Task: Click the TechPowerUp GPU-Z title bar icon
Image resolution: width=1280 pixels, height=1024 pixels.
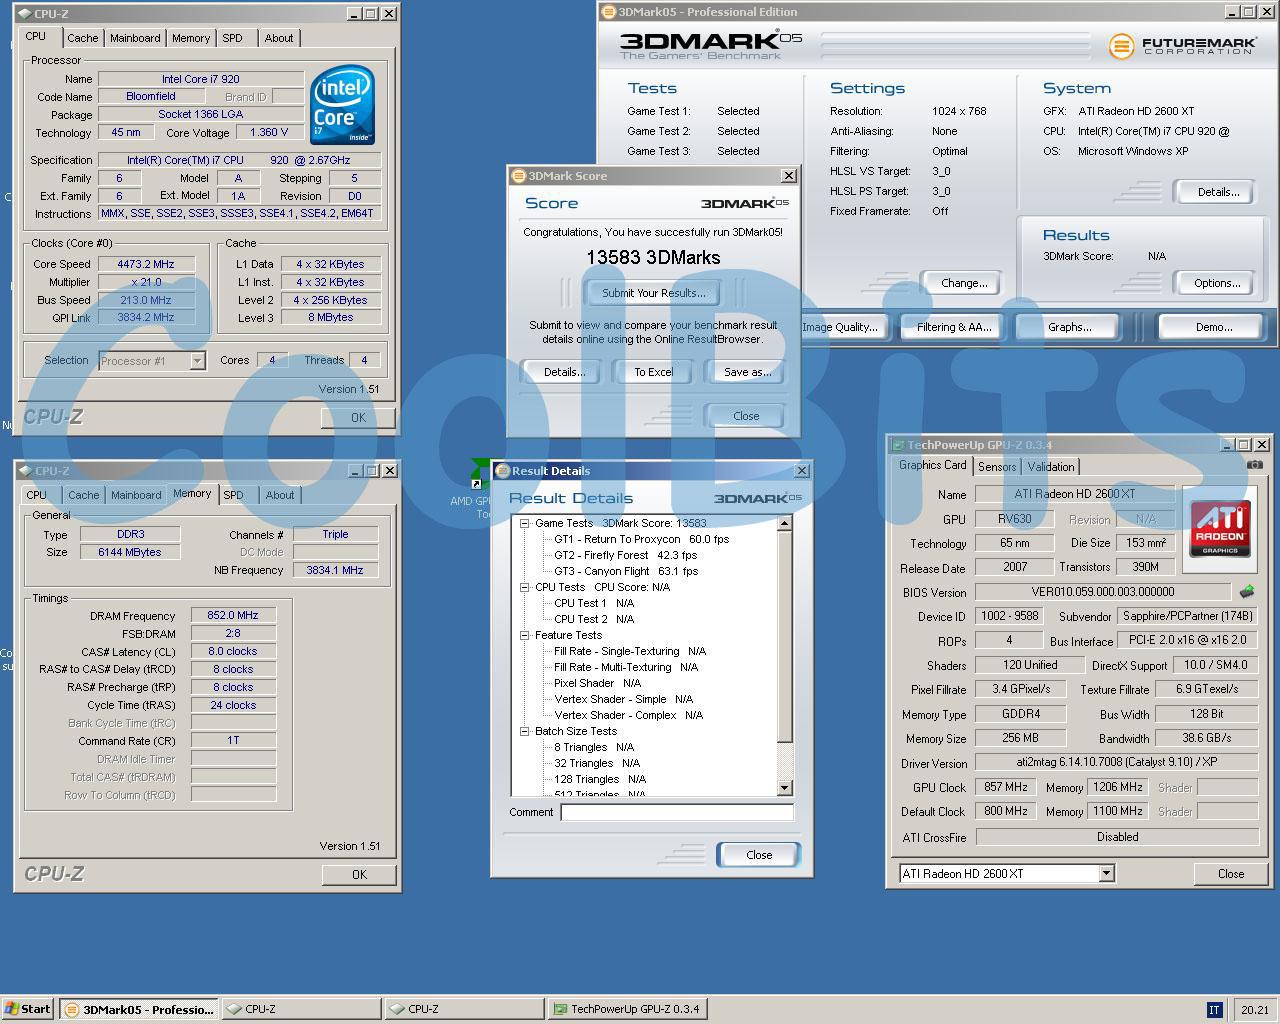Action: (898, 445)
